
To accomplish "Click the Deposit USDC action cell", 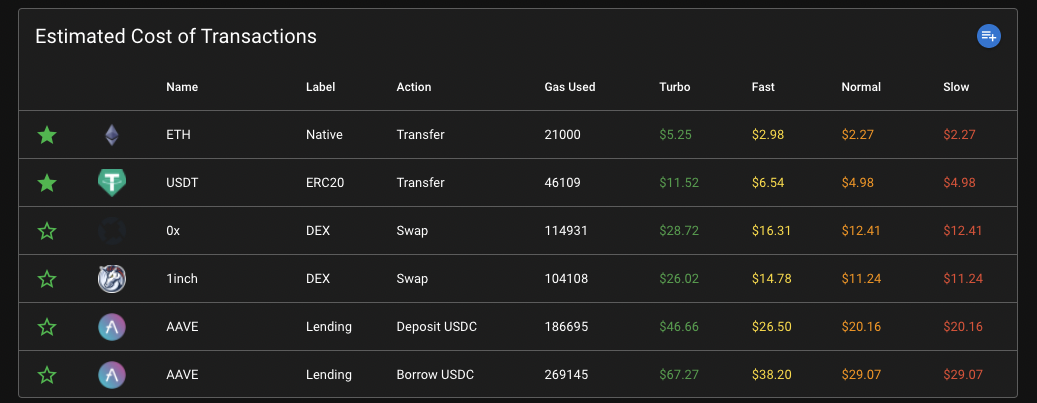I will [x=435, y=327].
